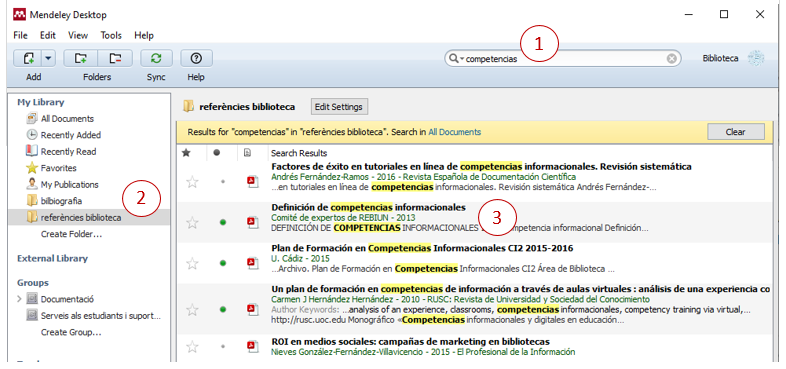The width and height of the screenshot is (786, 369).
Task: Click the Biblioteca profile avatar
Action: point(755,58)
